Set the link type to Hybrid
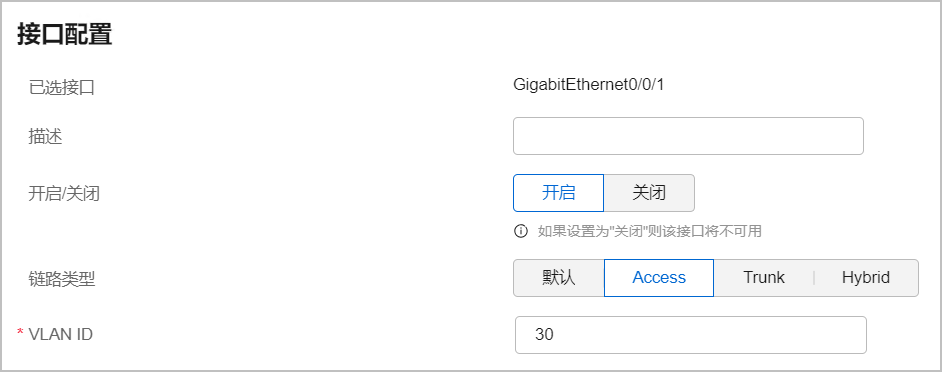The image size is (942, 372). [x=866, y=278]
